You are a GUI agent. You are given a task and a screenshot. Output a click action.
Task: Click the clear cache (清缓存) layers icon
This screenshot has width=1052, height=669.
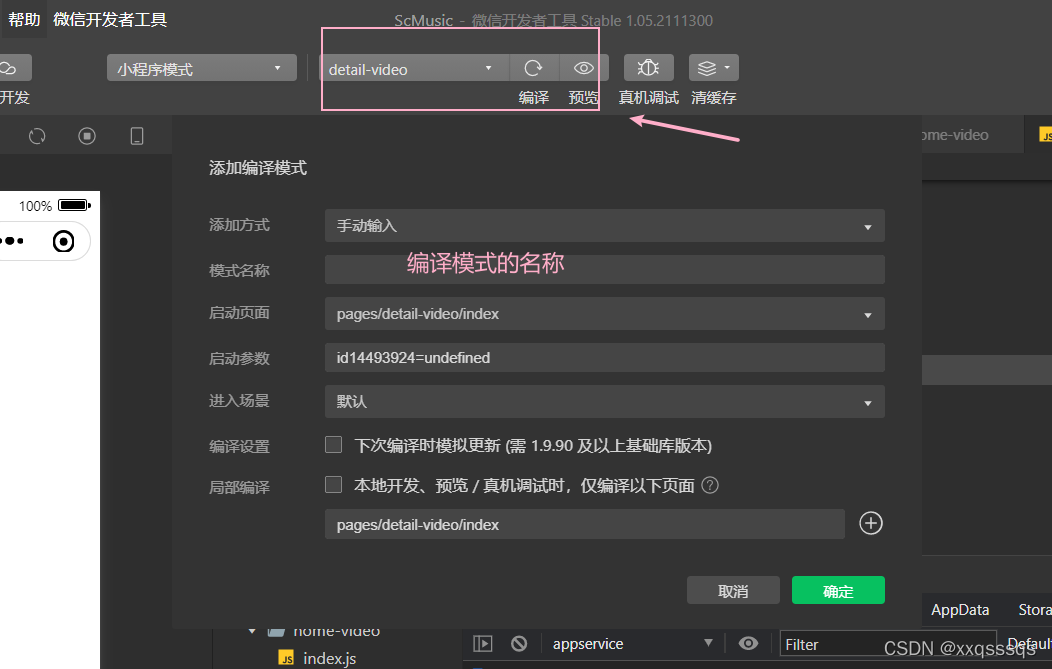pyautogui.click(x=707, y=68)
